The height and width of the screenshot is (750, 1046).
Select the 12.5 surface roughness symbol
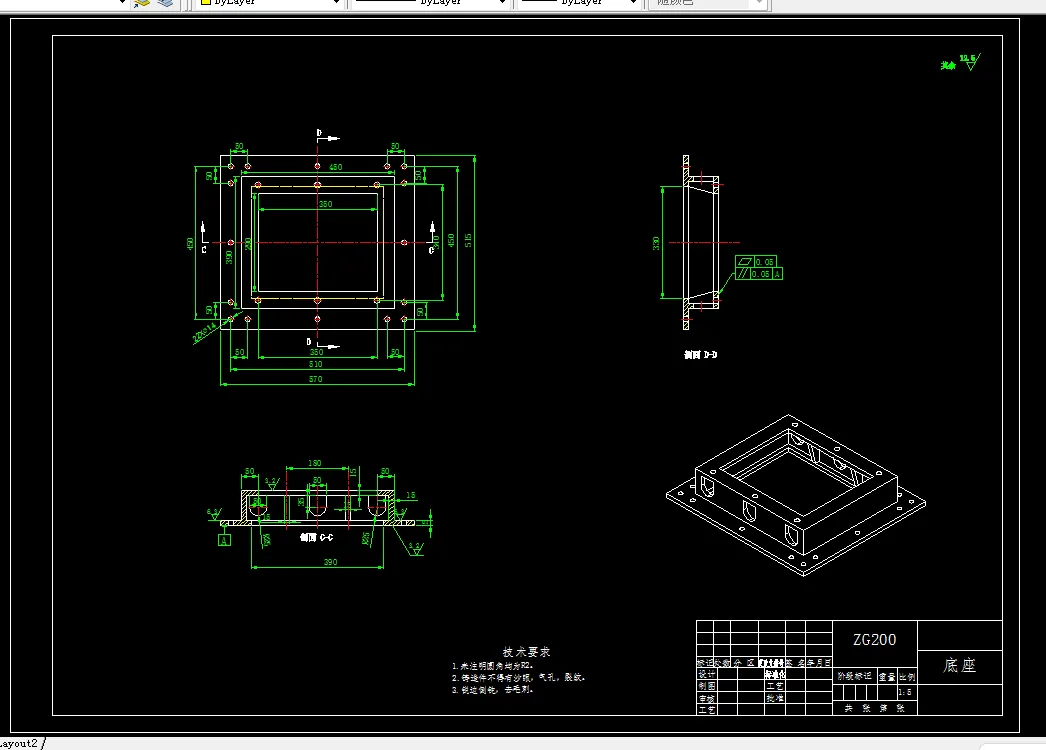[x=969, y=62]
